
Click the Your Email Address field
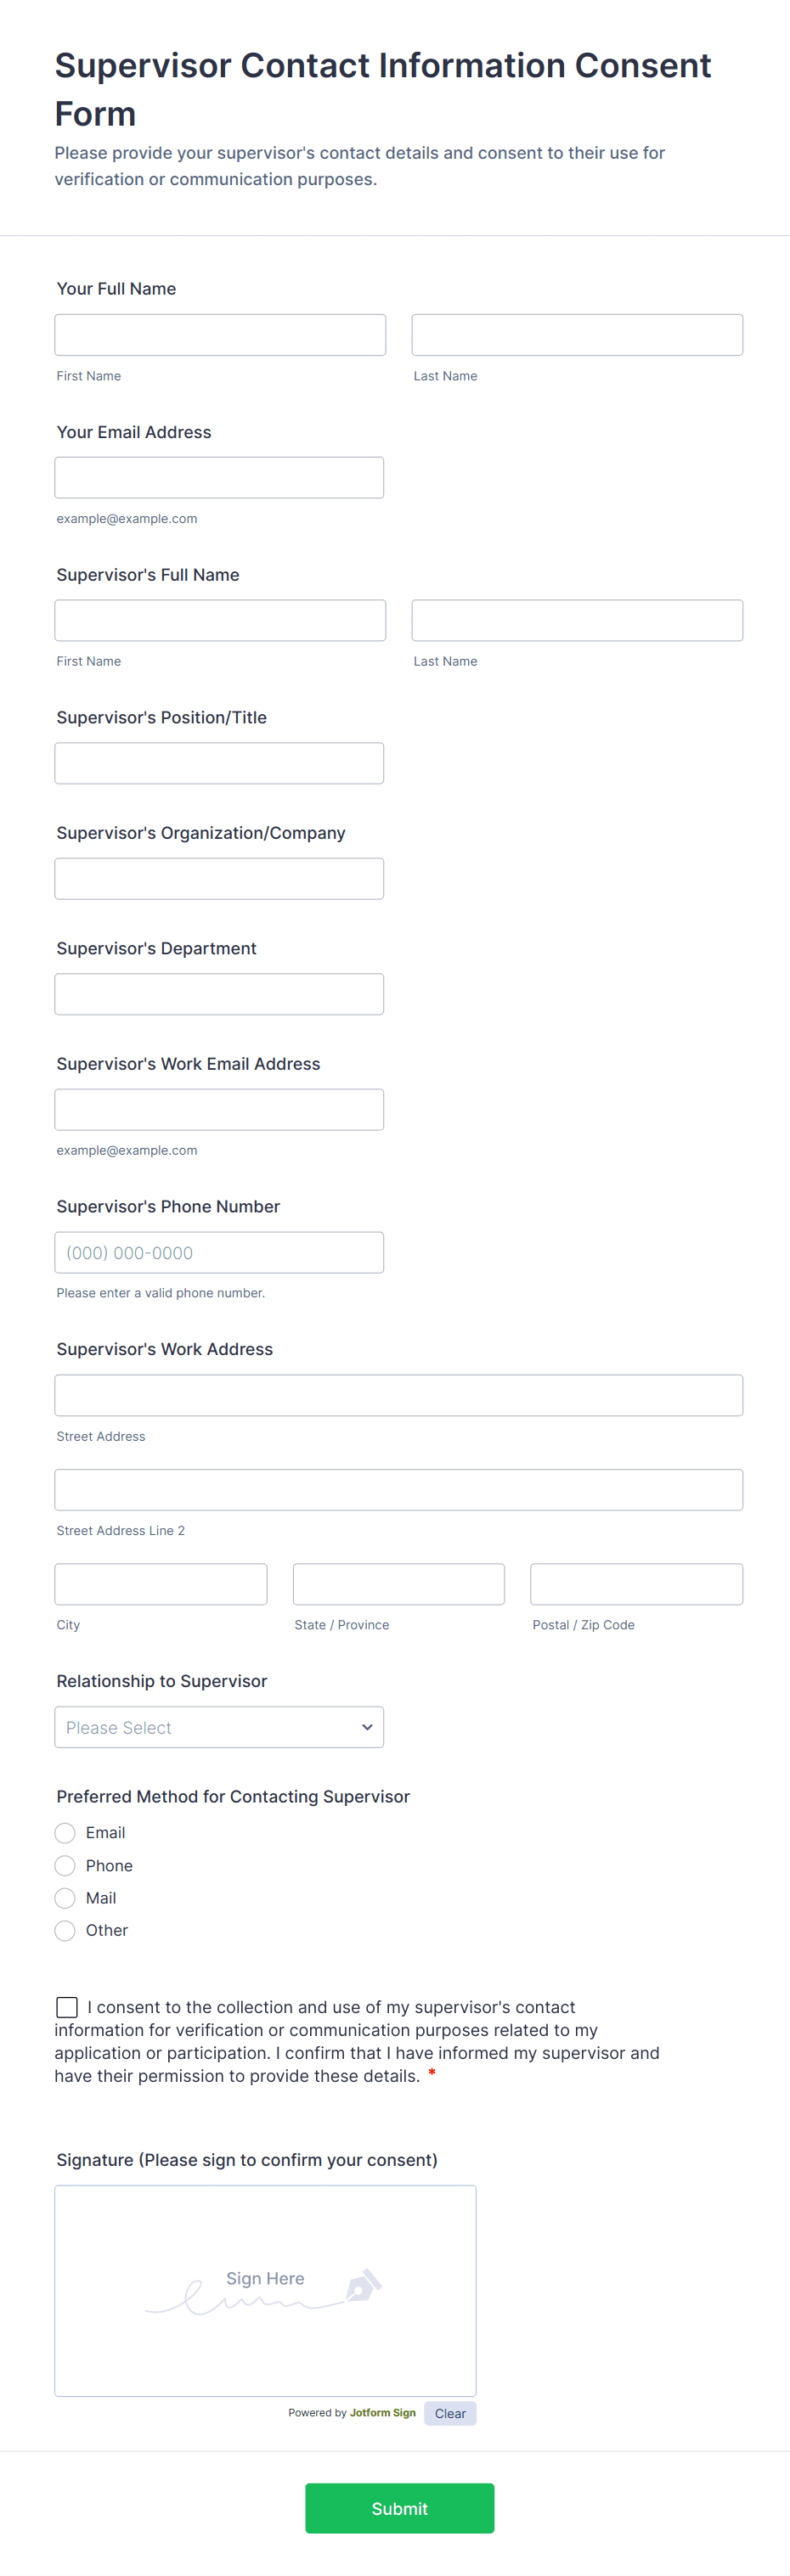click(218, 478)
